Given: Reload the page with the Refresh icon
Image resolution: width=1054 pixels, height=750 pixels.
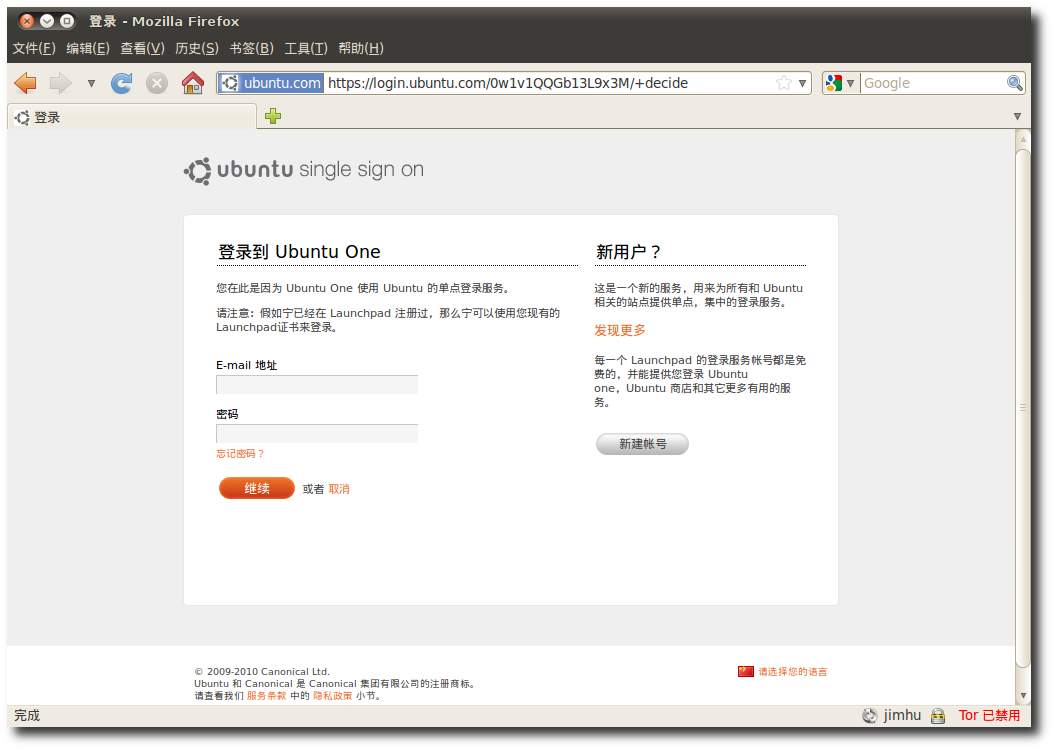Looking at the screenshot, I should (122, 83).
